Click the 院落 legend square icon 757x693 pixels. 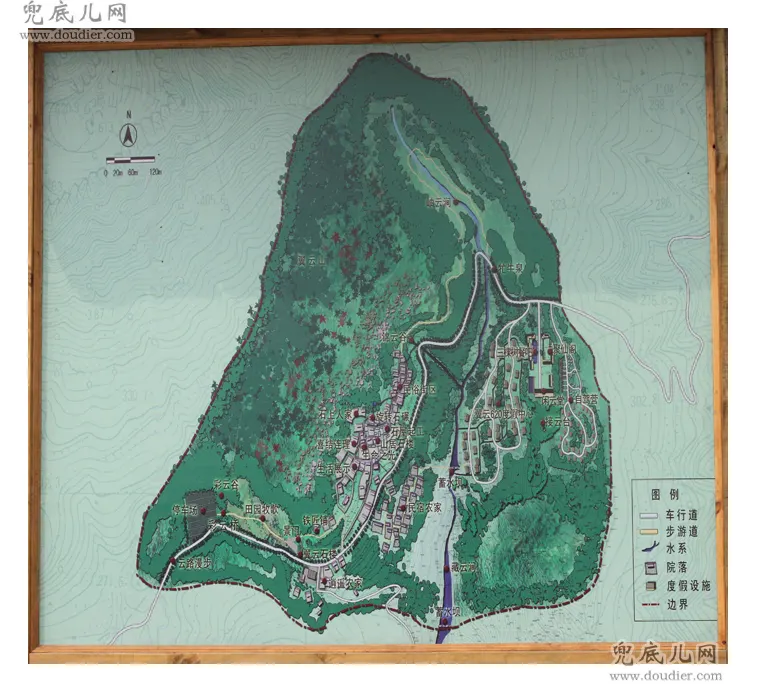(x=650, y=568)
